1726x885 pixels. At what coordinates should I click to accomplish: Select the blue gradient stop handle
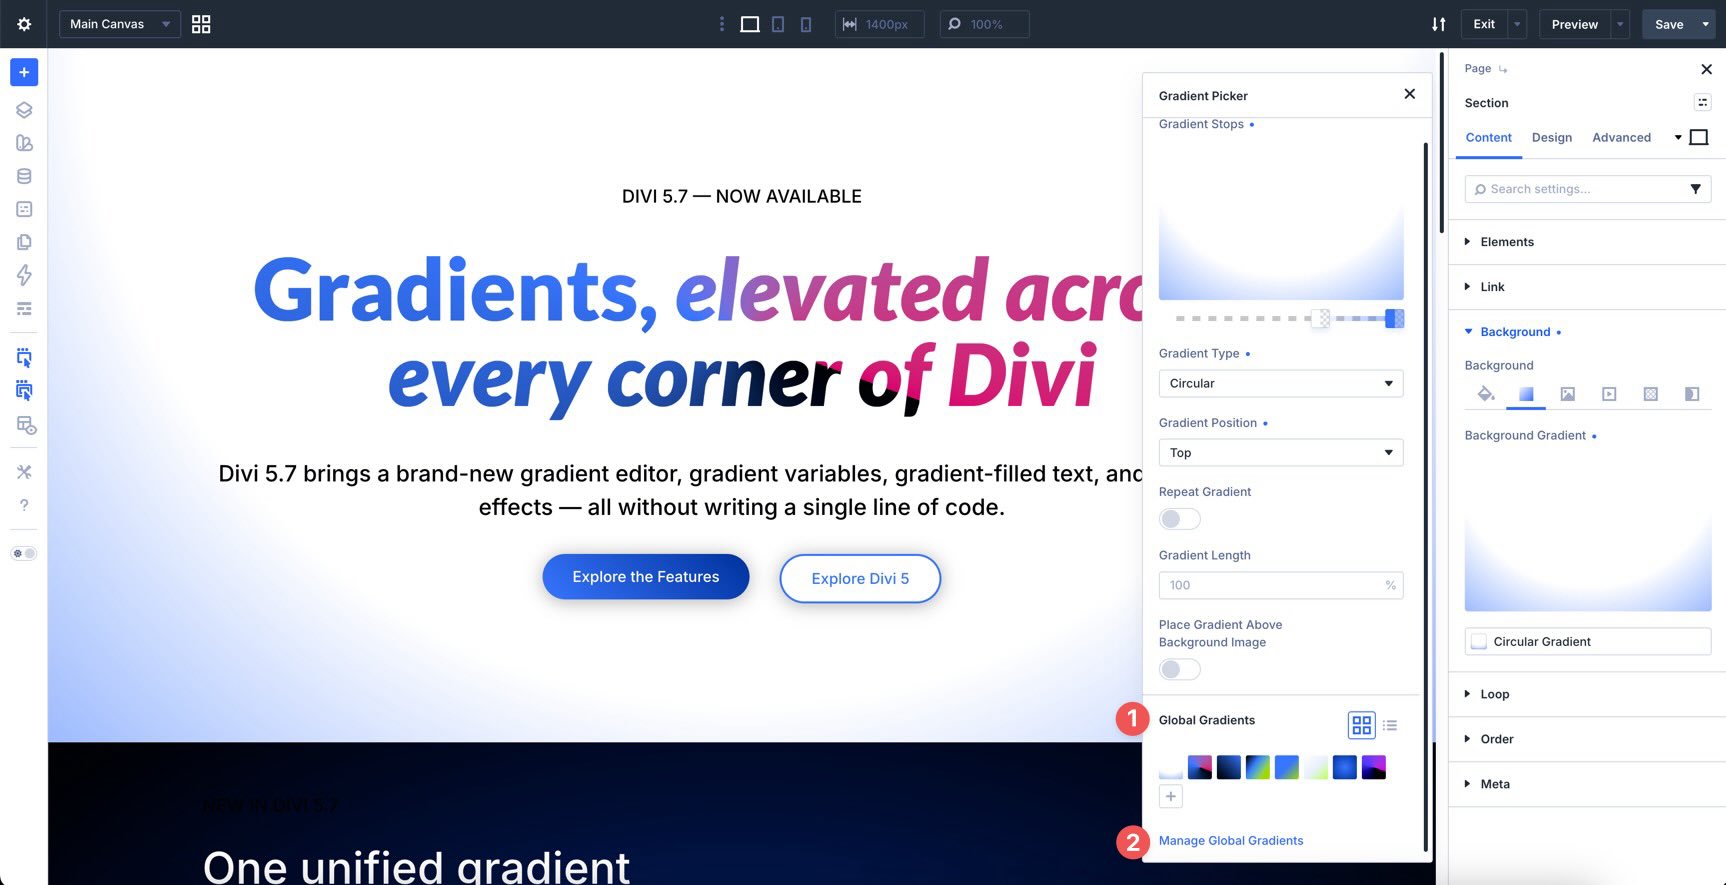click(1394, 318)
